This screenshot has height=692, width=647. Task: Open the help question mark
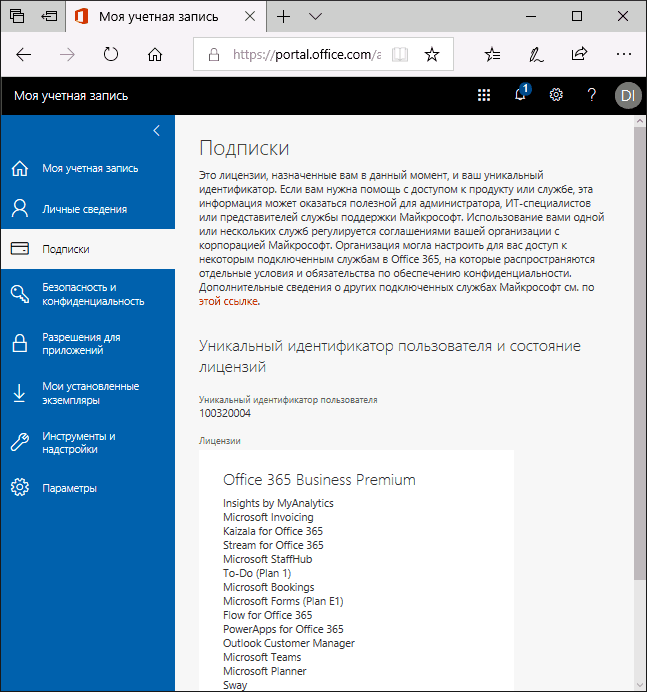click(592, 95)
